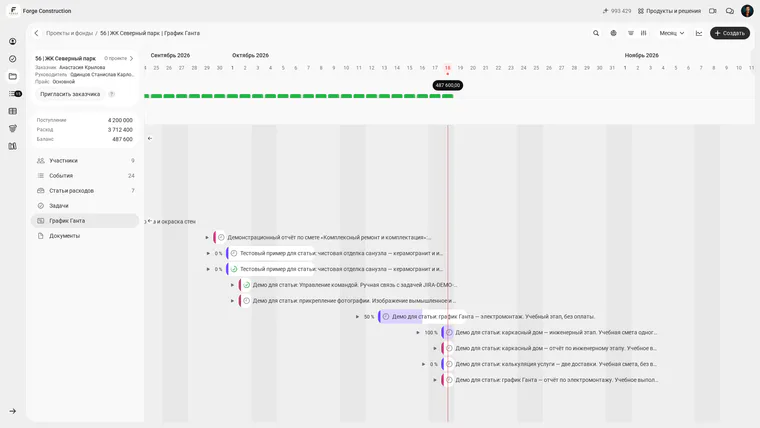
Task: Expand the 100 % 'каркасный дом — инженерный этап' row
Action: (418, 333)
